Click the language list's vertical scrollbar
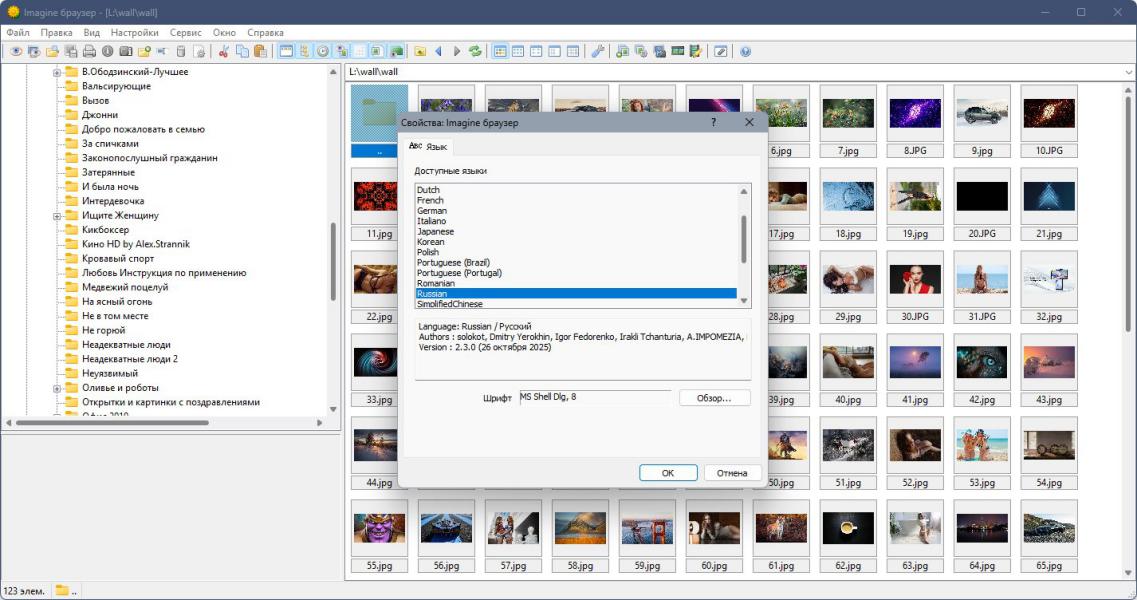1137x600 pixels. (x=744, y=240)
